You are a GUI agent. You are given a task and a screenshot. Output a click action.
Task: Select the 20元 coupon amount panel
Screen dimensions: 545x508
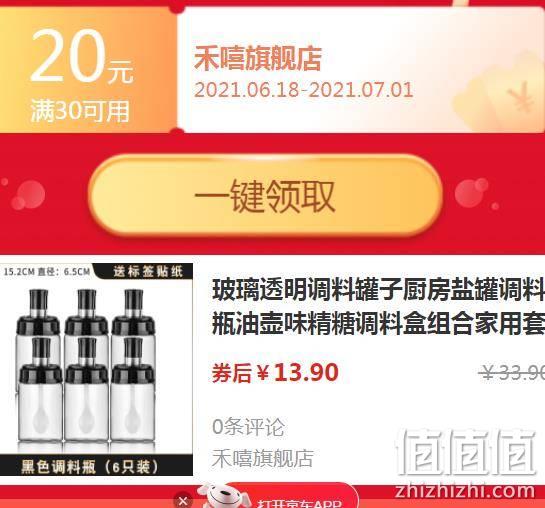point(88,69)
